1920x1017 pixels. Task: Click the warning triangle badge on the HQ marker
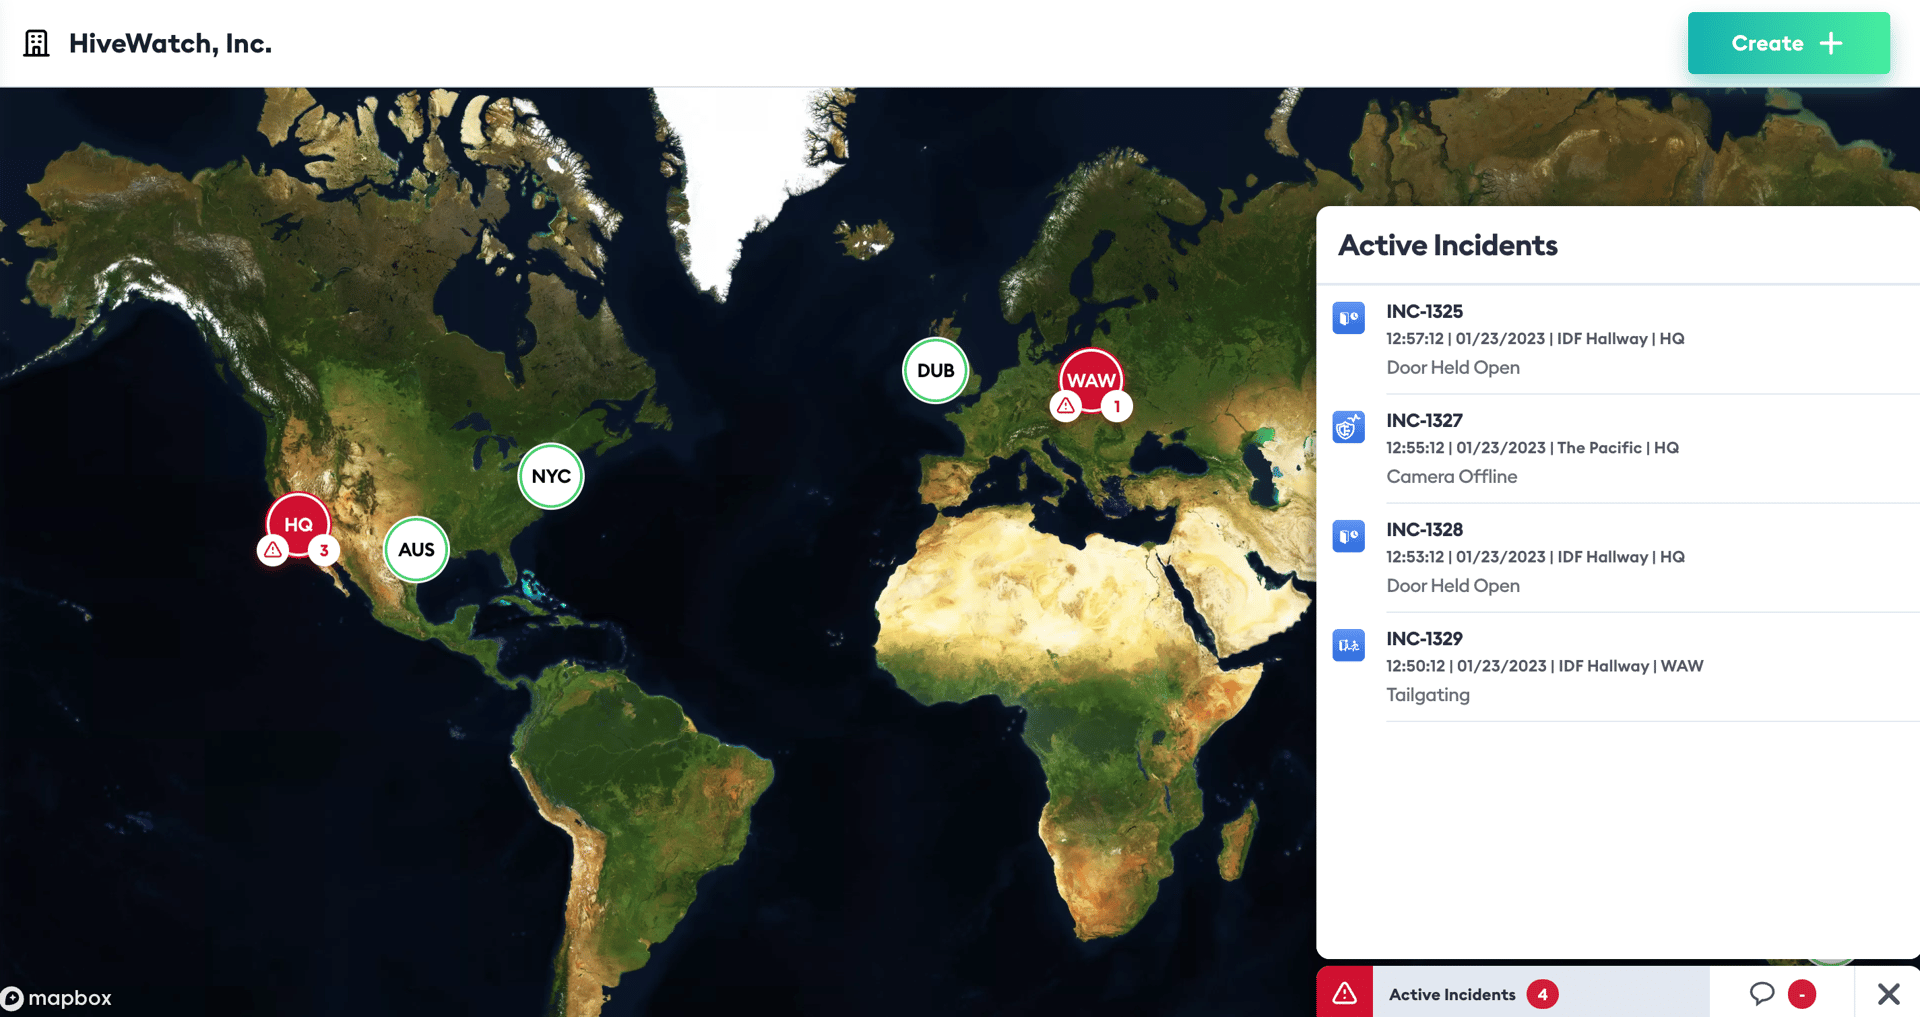[272, 549]
